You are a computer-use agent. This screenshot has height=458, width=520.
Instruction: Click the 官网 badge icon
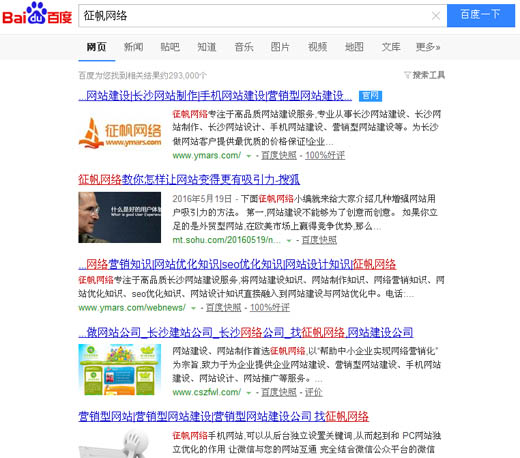[x=370, y=96]
